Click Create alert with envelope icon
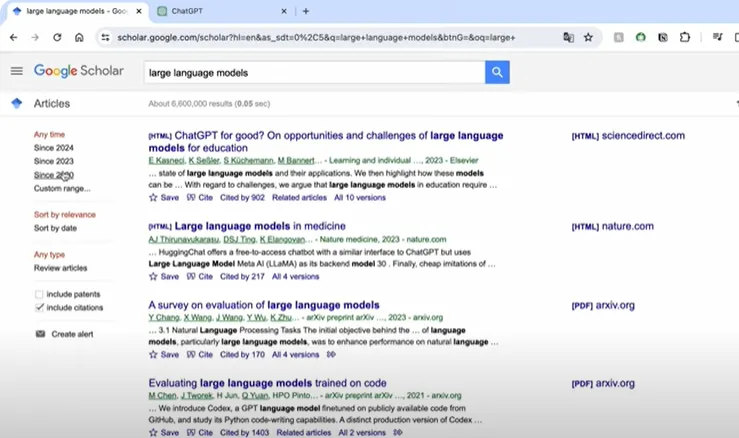Viewport: 739px width, 438px height. pos(65,334)
